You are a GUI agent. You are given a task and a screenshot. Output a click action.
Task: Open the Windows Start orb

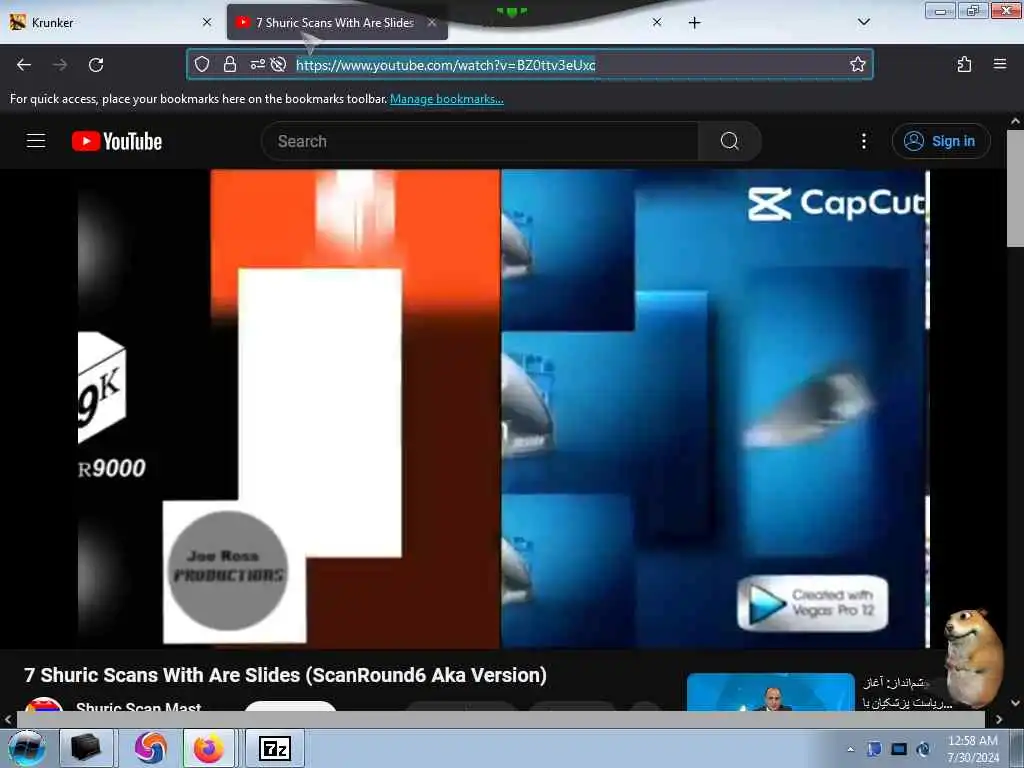[x=27, y=748]
